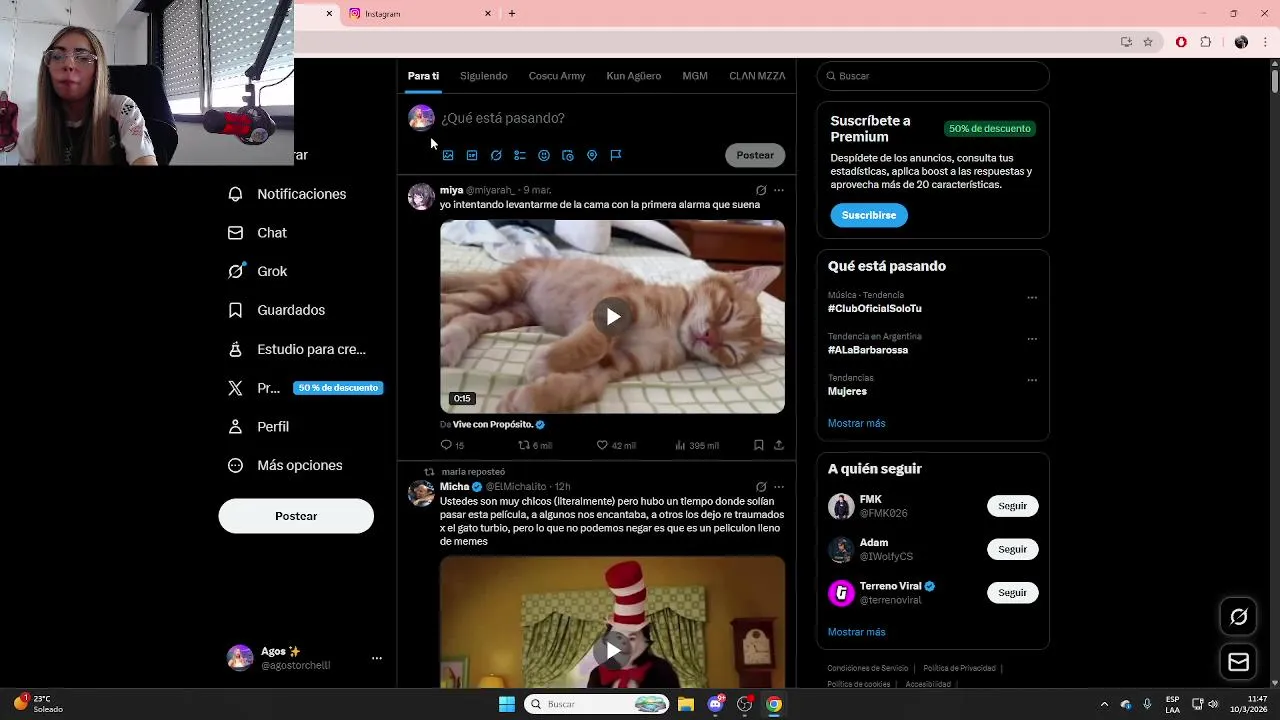Add a GIF in the composer
1280x720 pixels.
(472, 155)
